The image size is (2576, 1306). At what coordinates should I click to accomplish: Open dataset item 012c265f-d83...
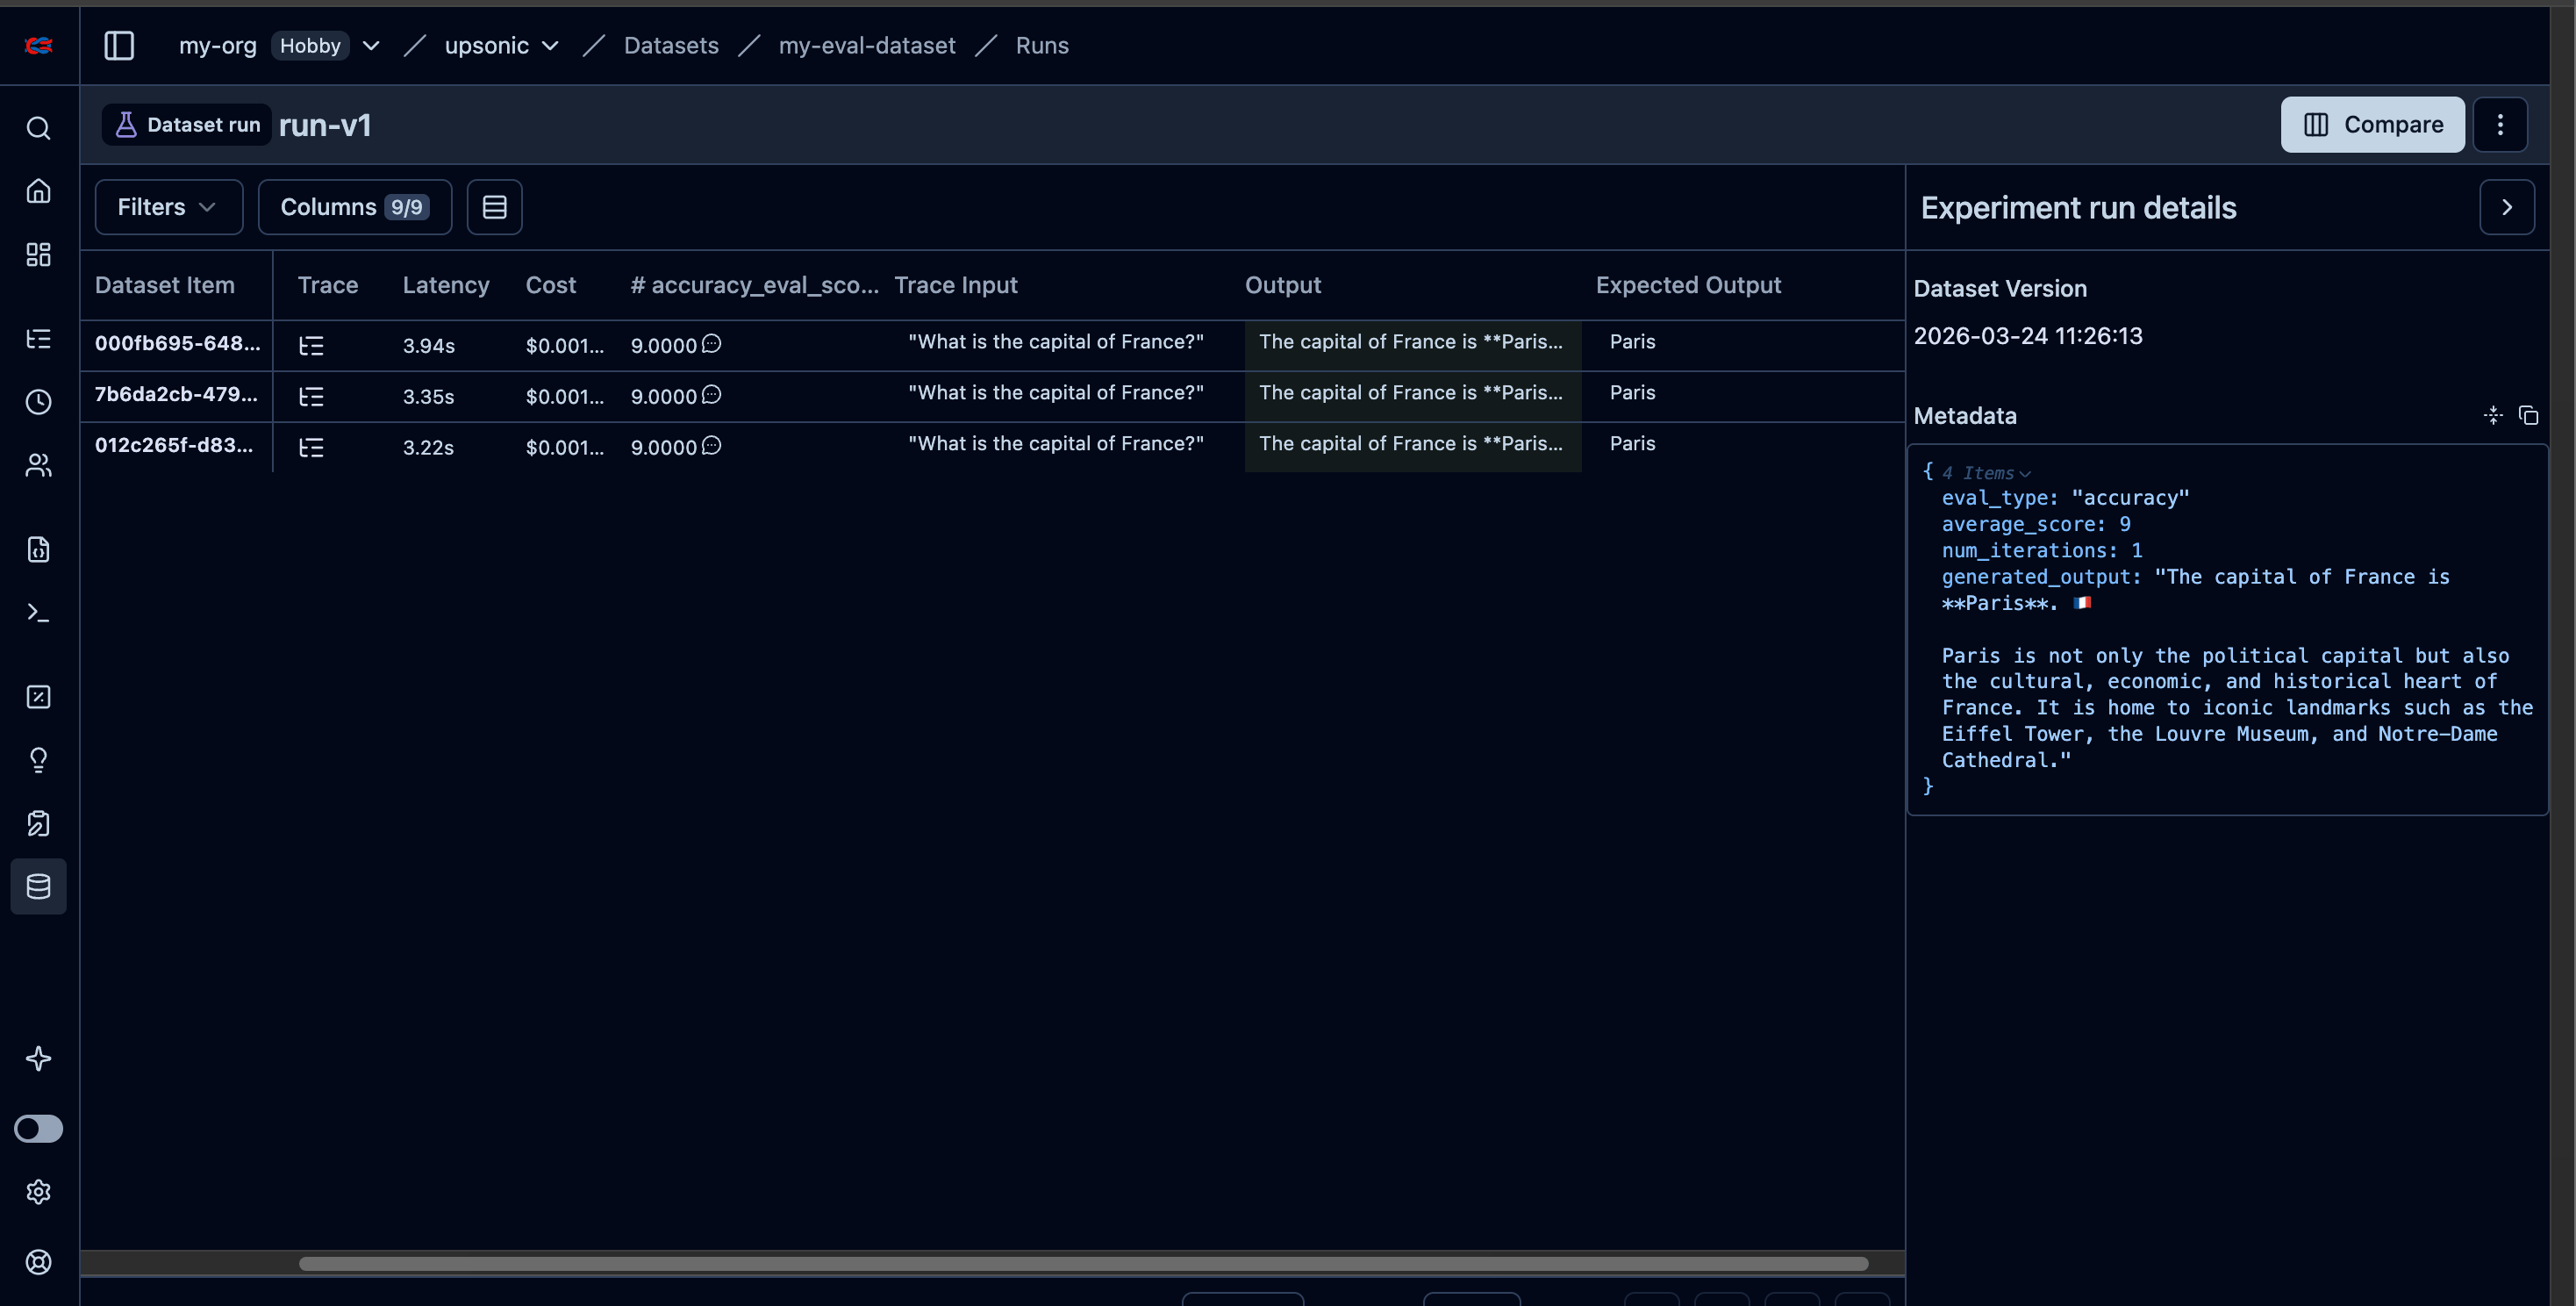(x=174, y=445)
